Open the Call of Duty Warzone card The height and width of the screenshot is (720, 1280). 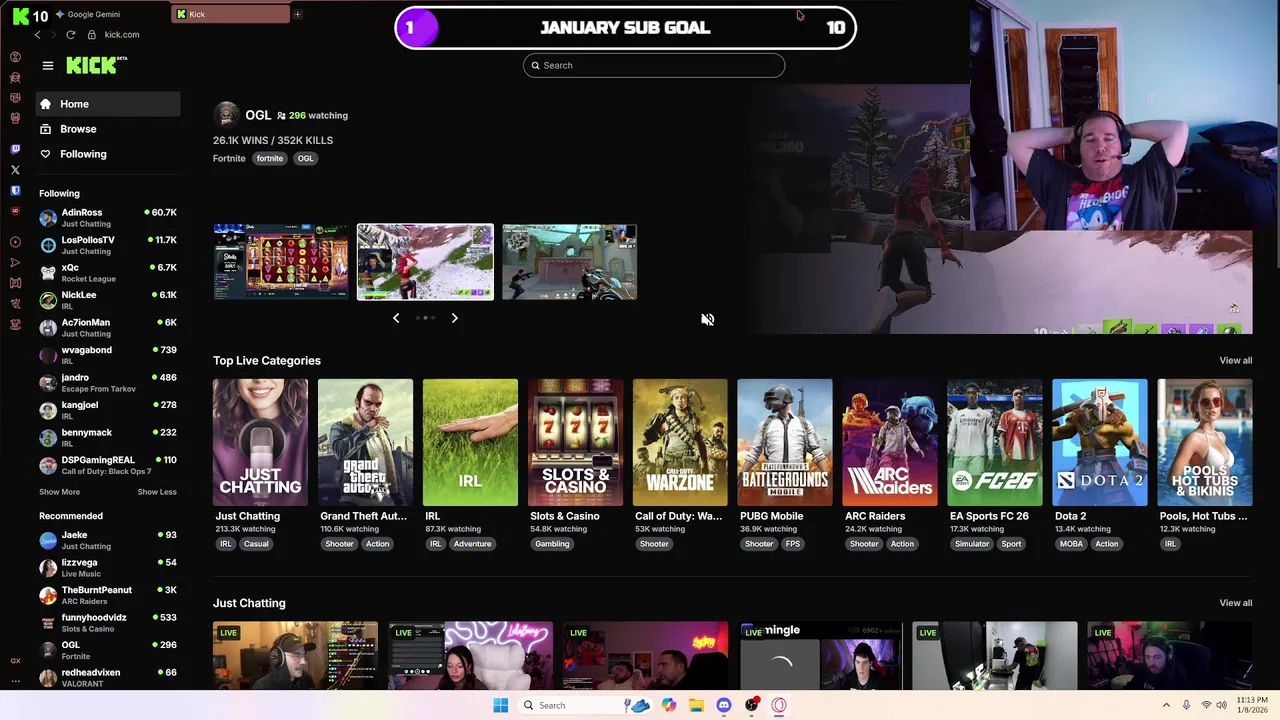[680, 442]
